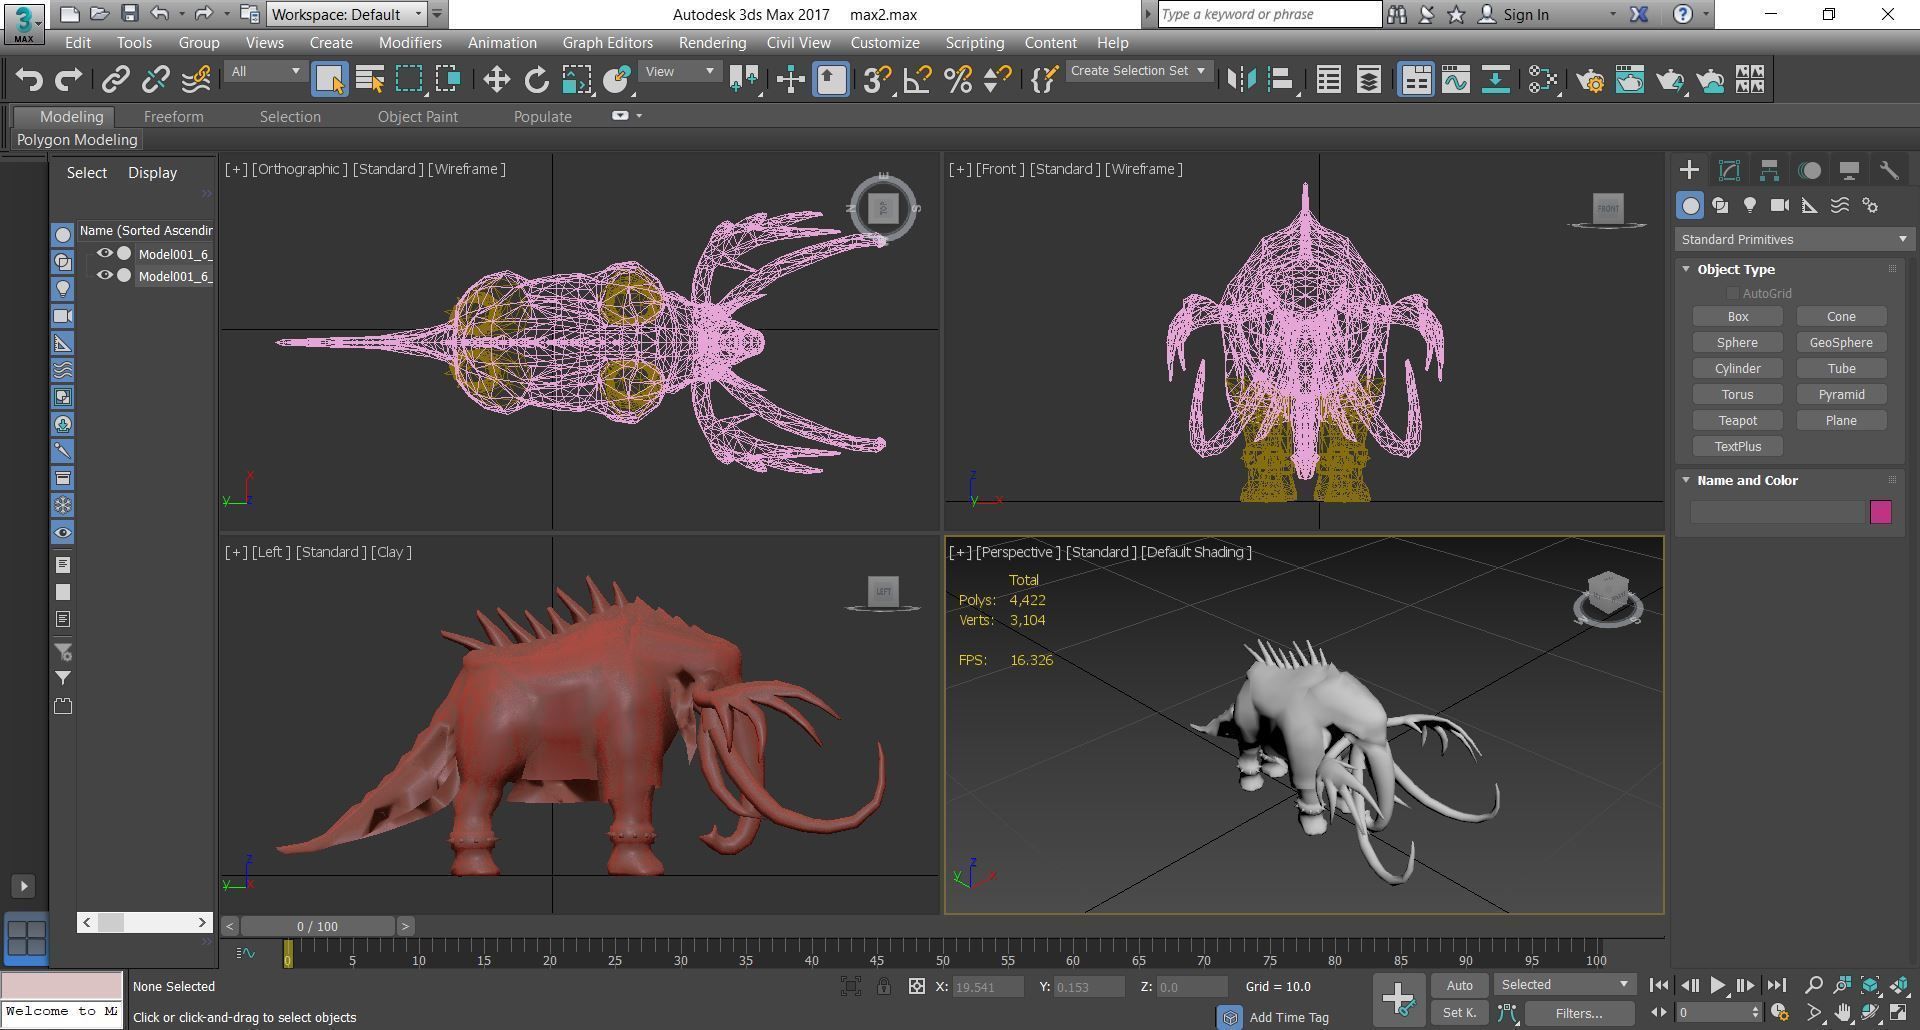The image size is (1920, 1030).
Task: Switch to the Motion panel tab
Action: (1809, 170)
